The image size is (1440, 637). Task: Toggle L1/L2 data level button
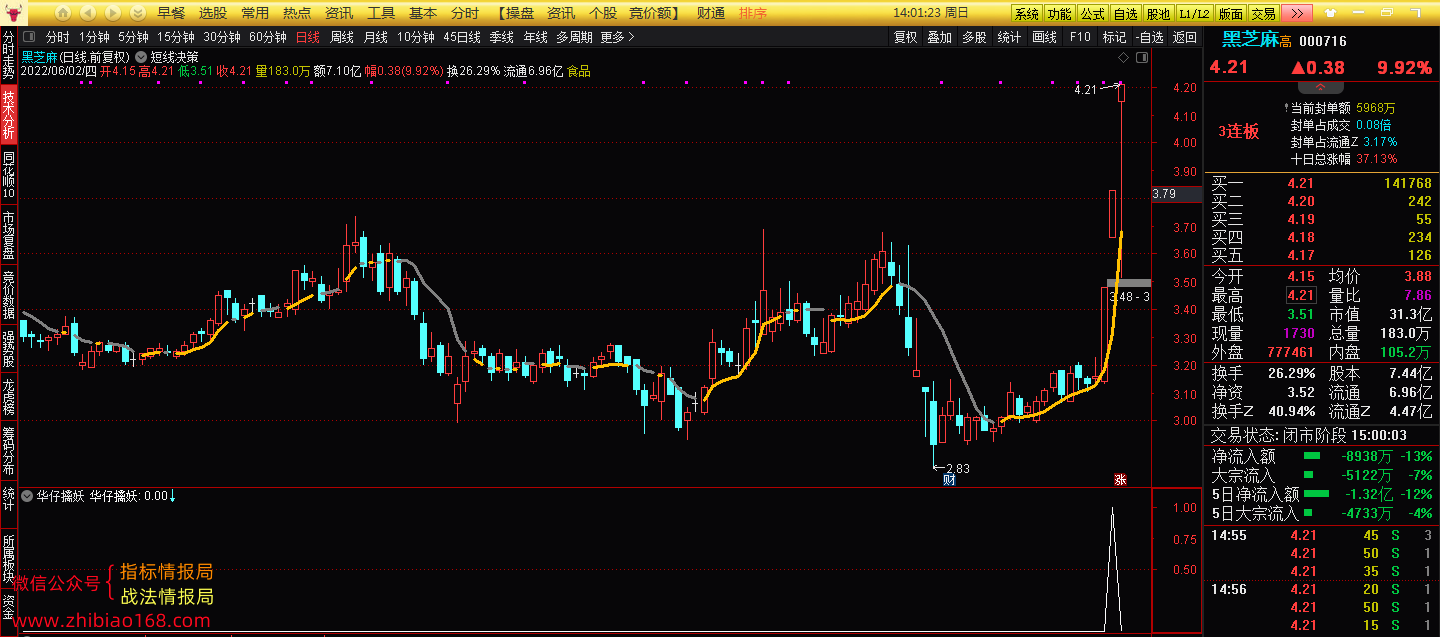[1193, 14]
